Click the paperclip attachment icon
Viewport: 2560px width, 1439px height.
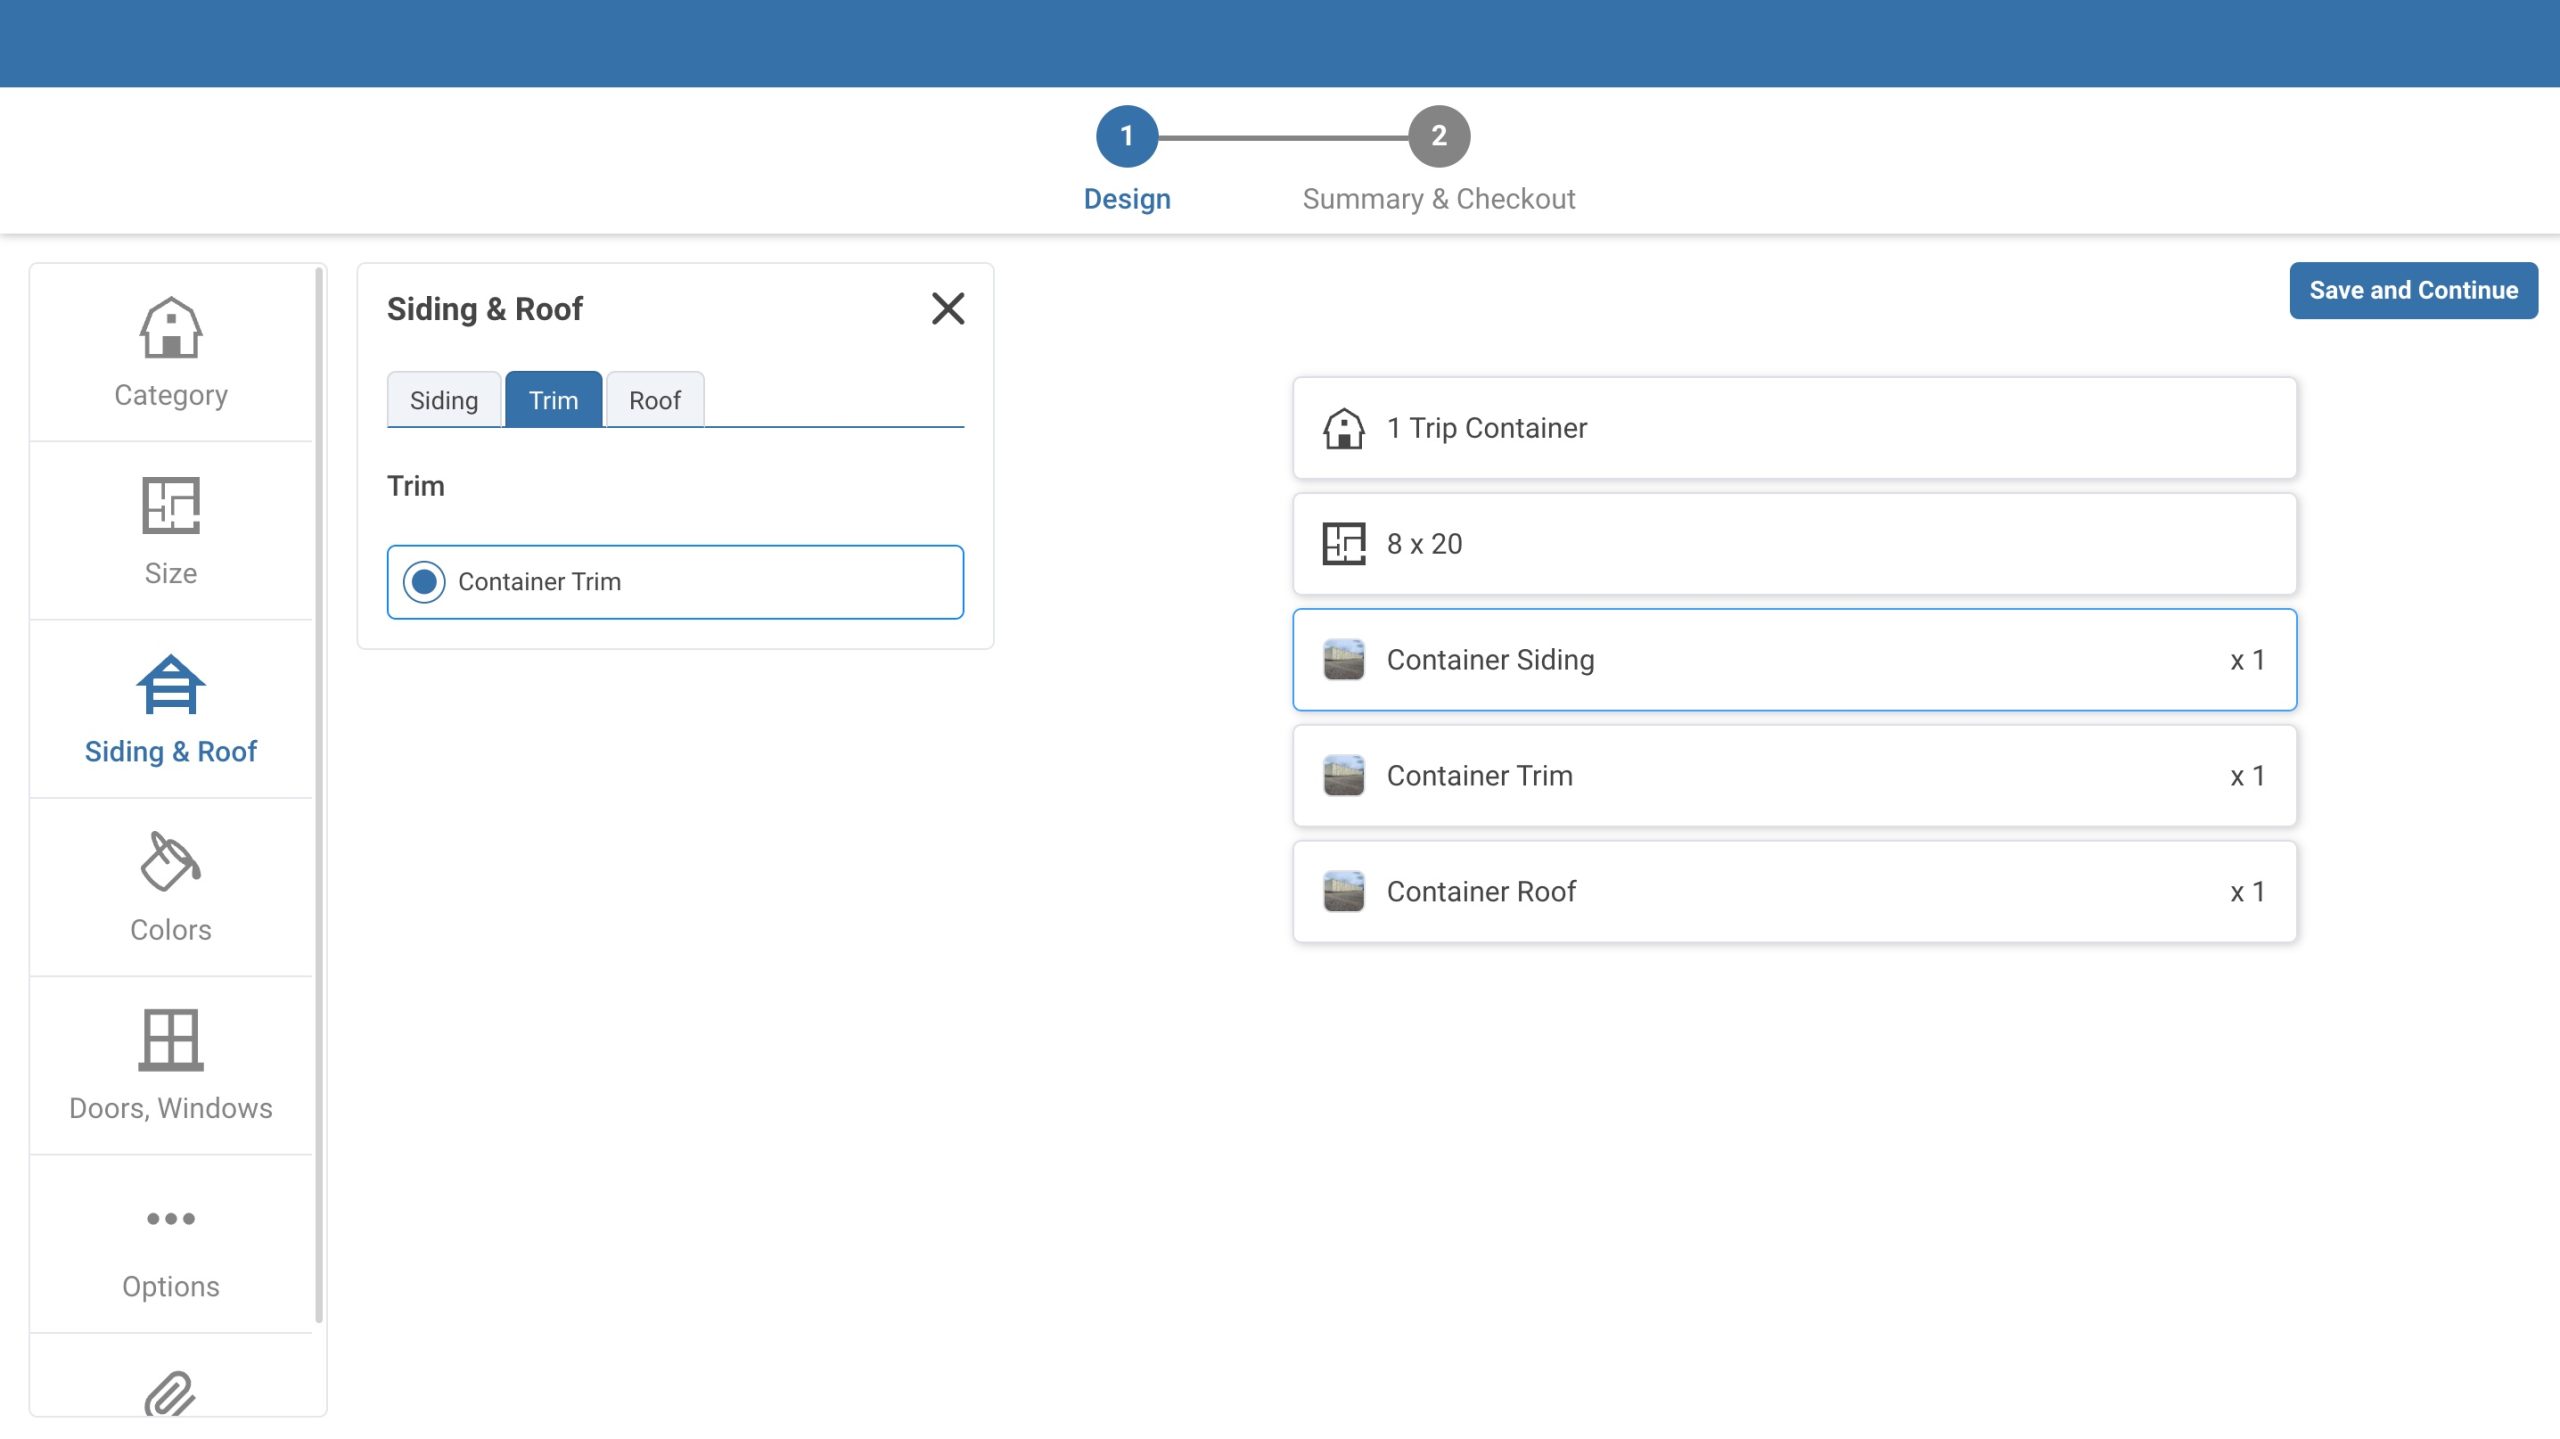[170, 1393]
